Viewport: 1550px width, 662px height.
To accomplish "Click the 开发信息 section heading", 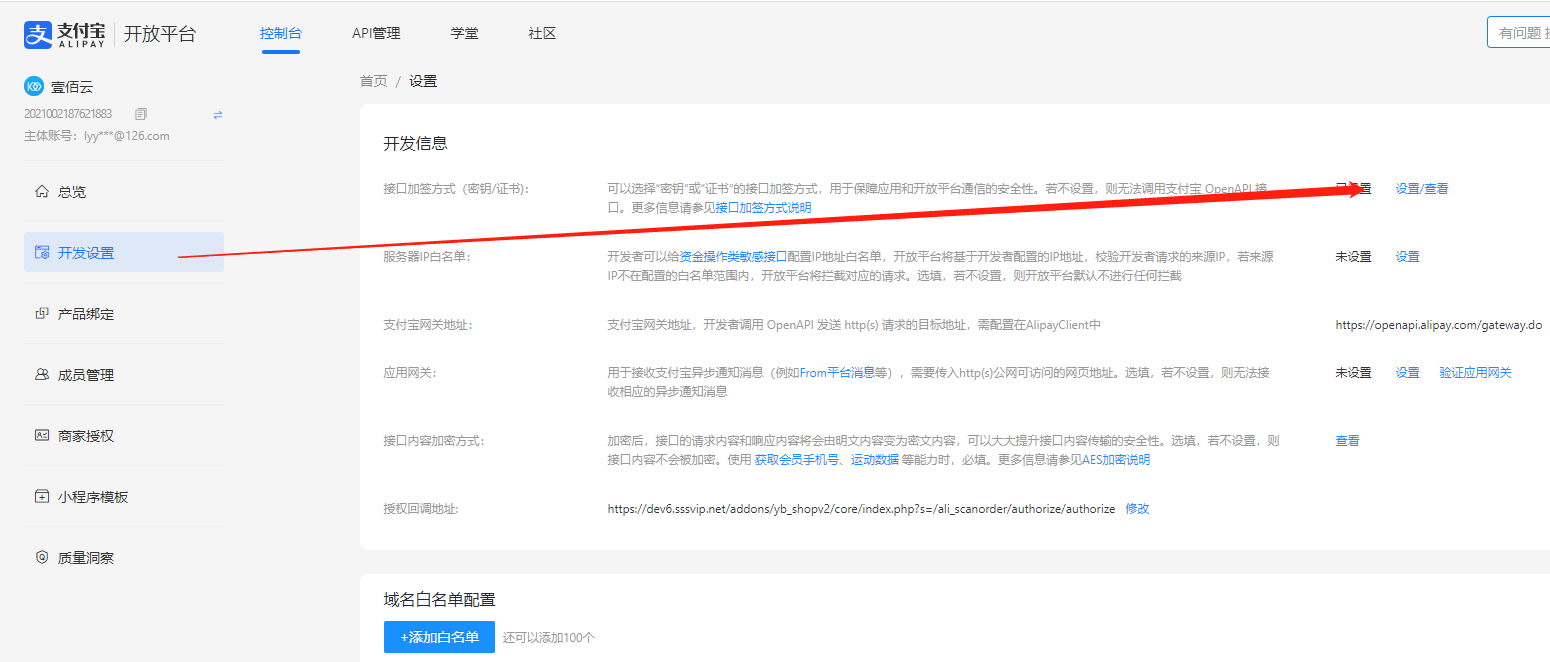I will click(x=416, y=143).
